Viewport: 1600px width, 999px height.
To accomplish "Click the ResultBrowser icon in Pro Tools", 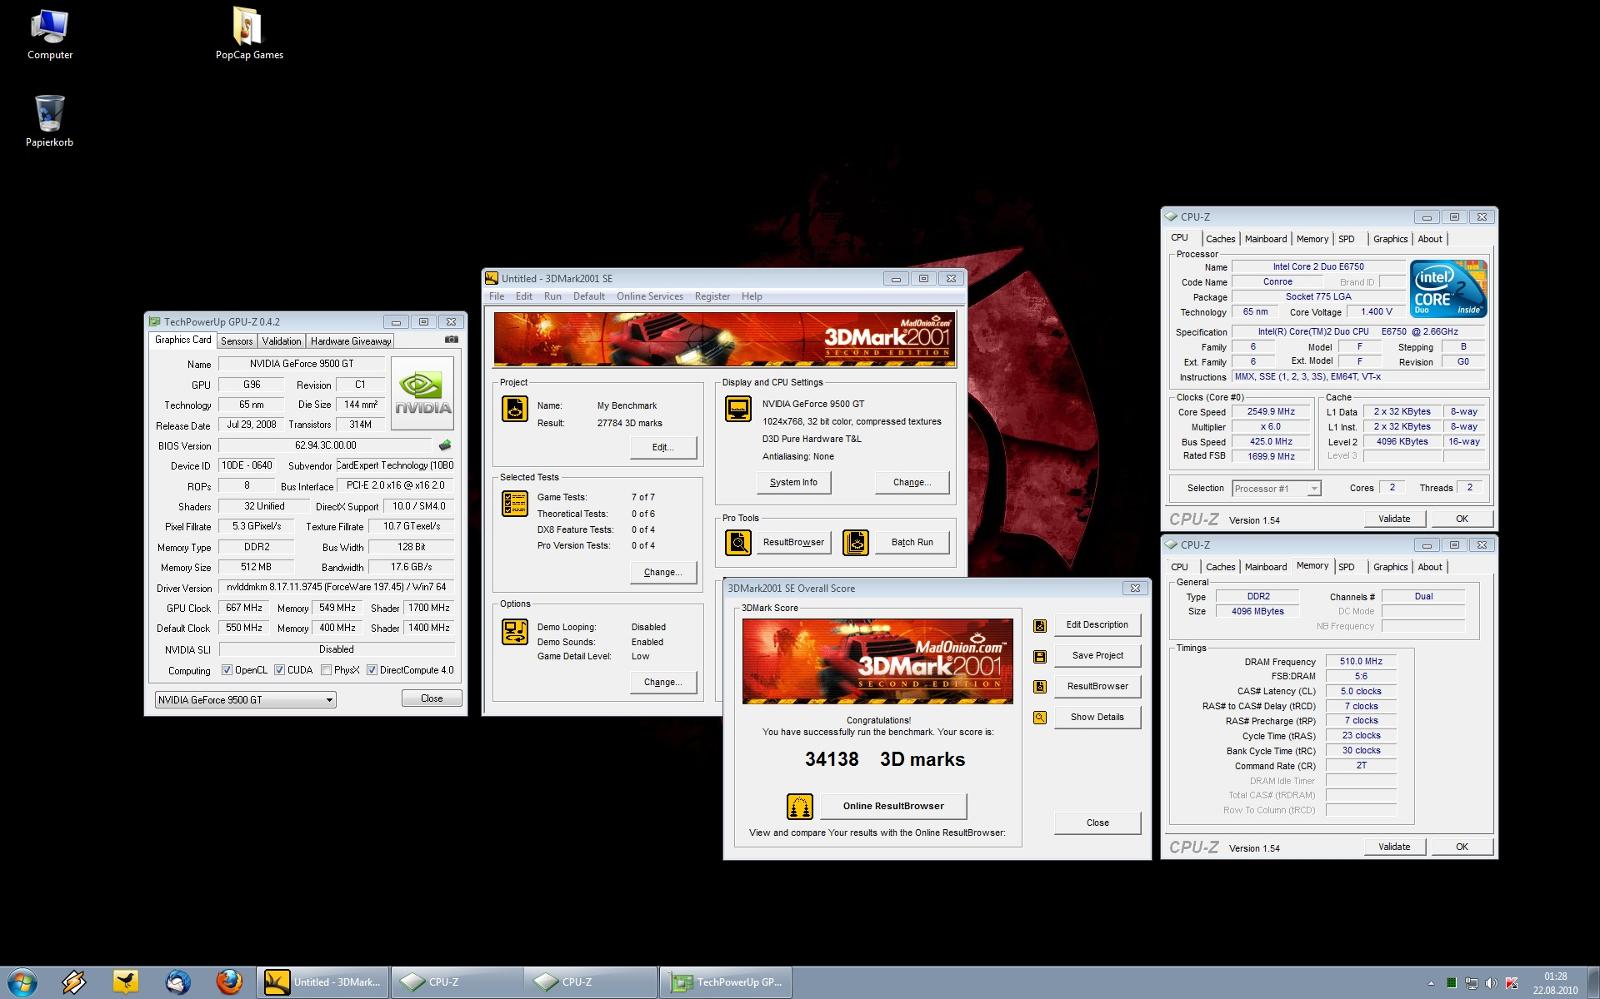I will (738, 543).
